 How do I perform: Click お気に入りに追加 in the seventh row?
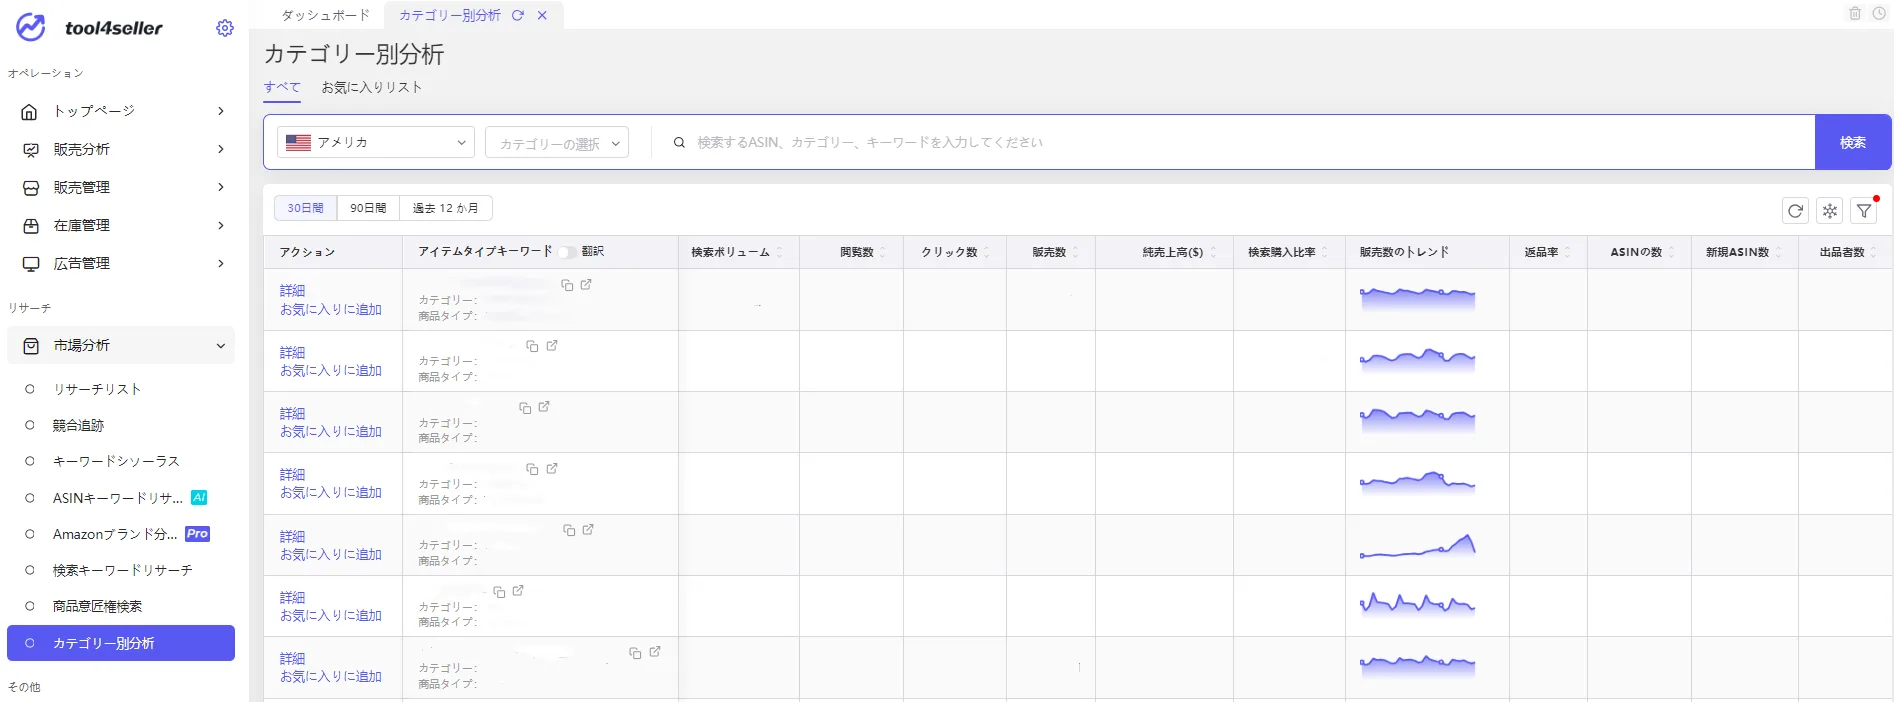coord(331,677)
